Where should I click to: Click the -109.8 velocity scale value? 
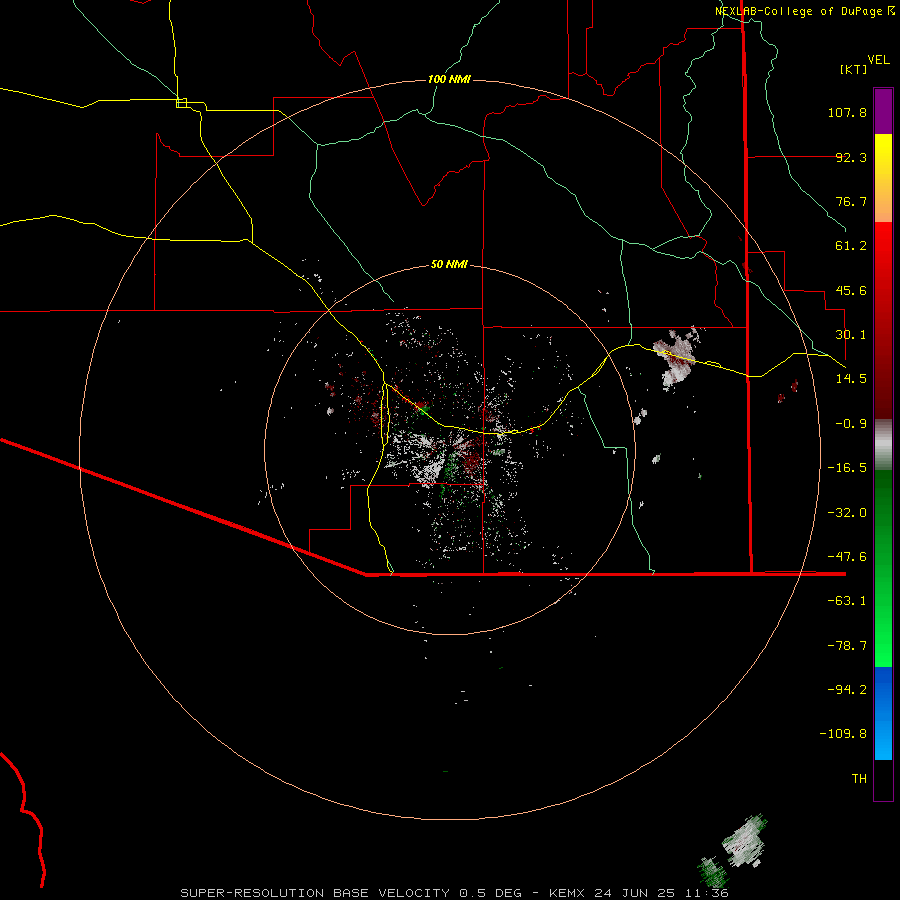coord(843,734)
